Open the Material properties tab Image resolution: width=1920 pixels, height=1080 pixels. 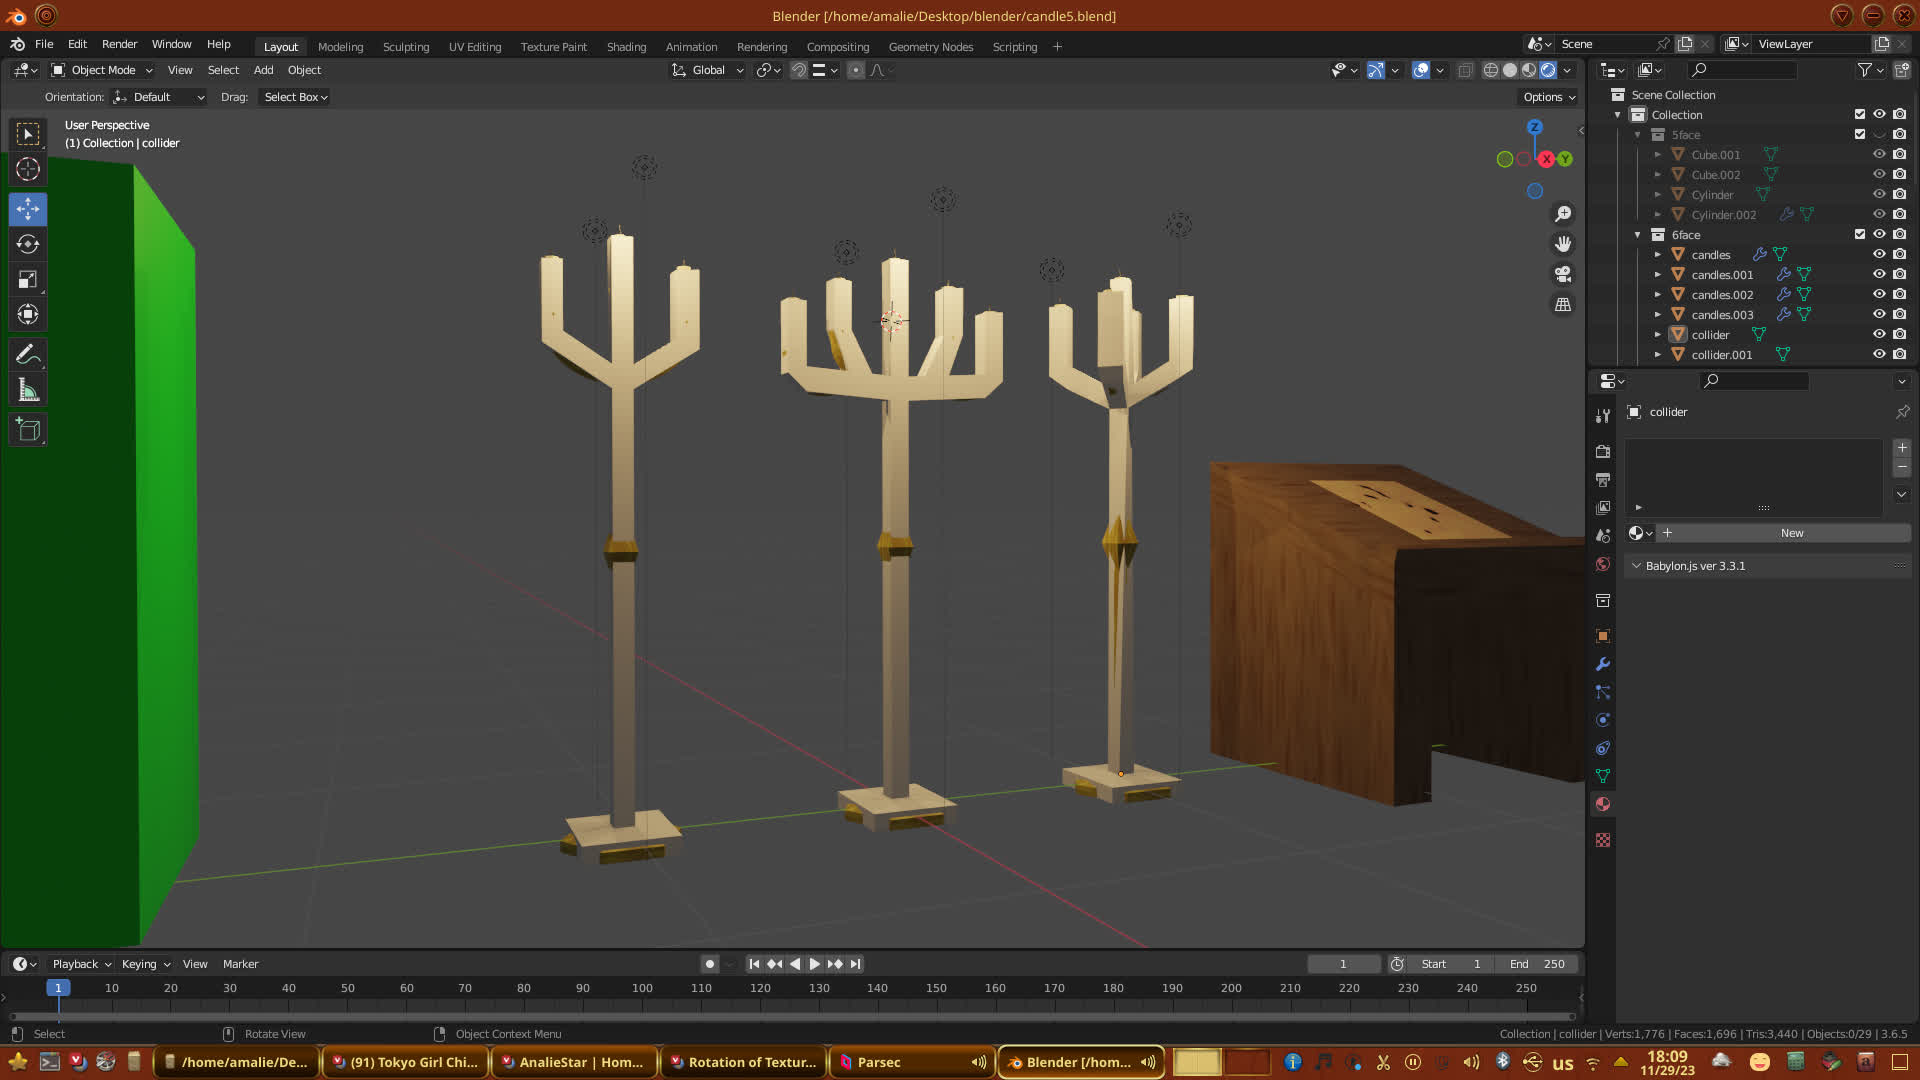coord(1603,804)
